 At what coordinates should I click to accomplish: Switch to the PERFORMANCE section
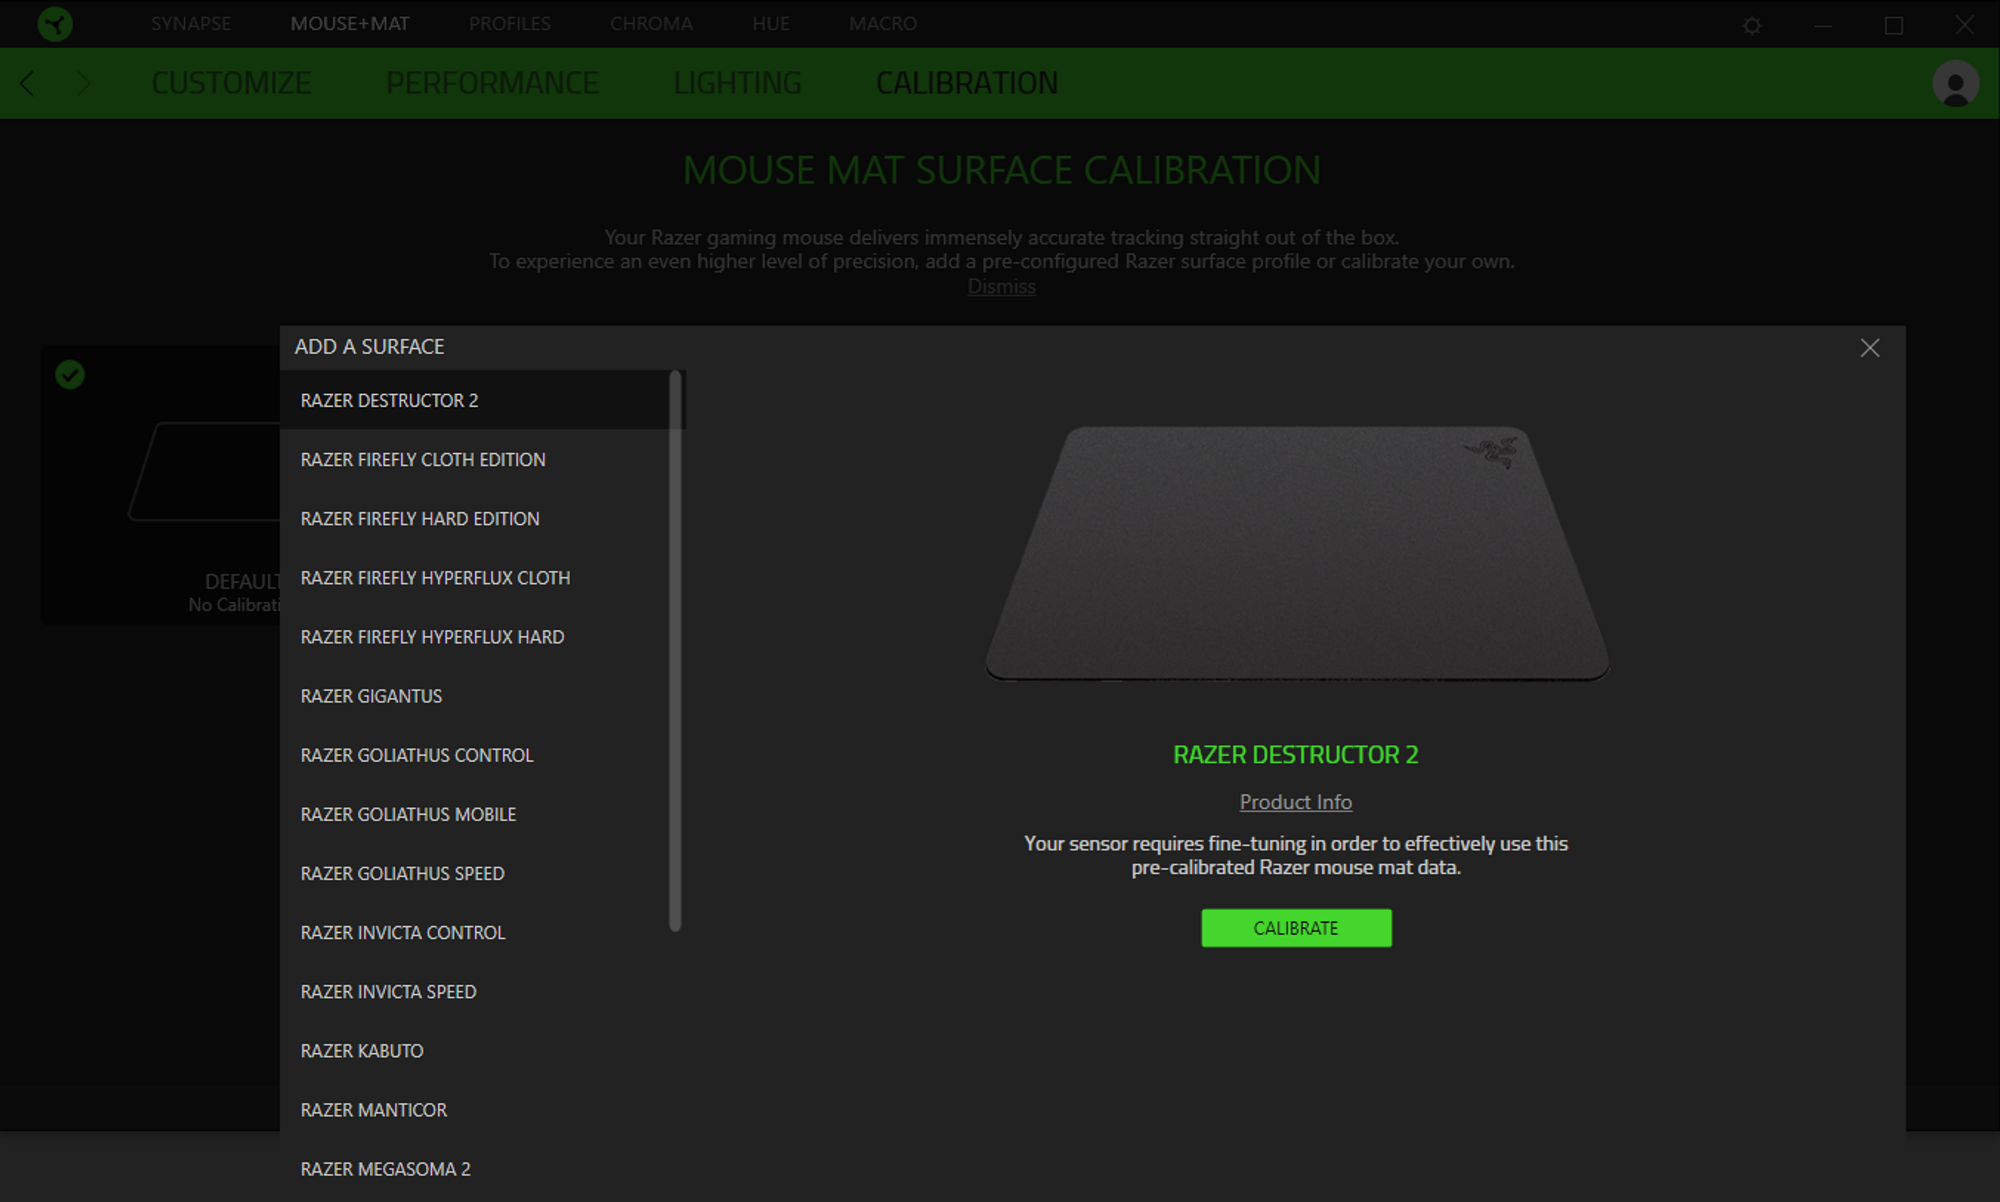point(492,83)
